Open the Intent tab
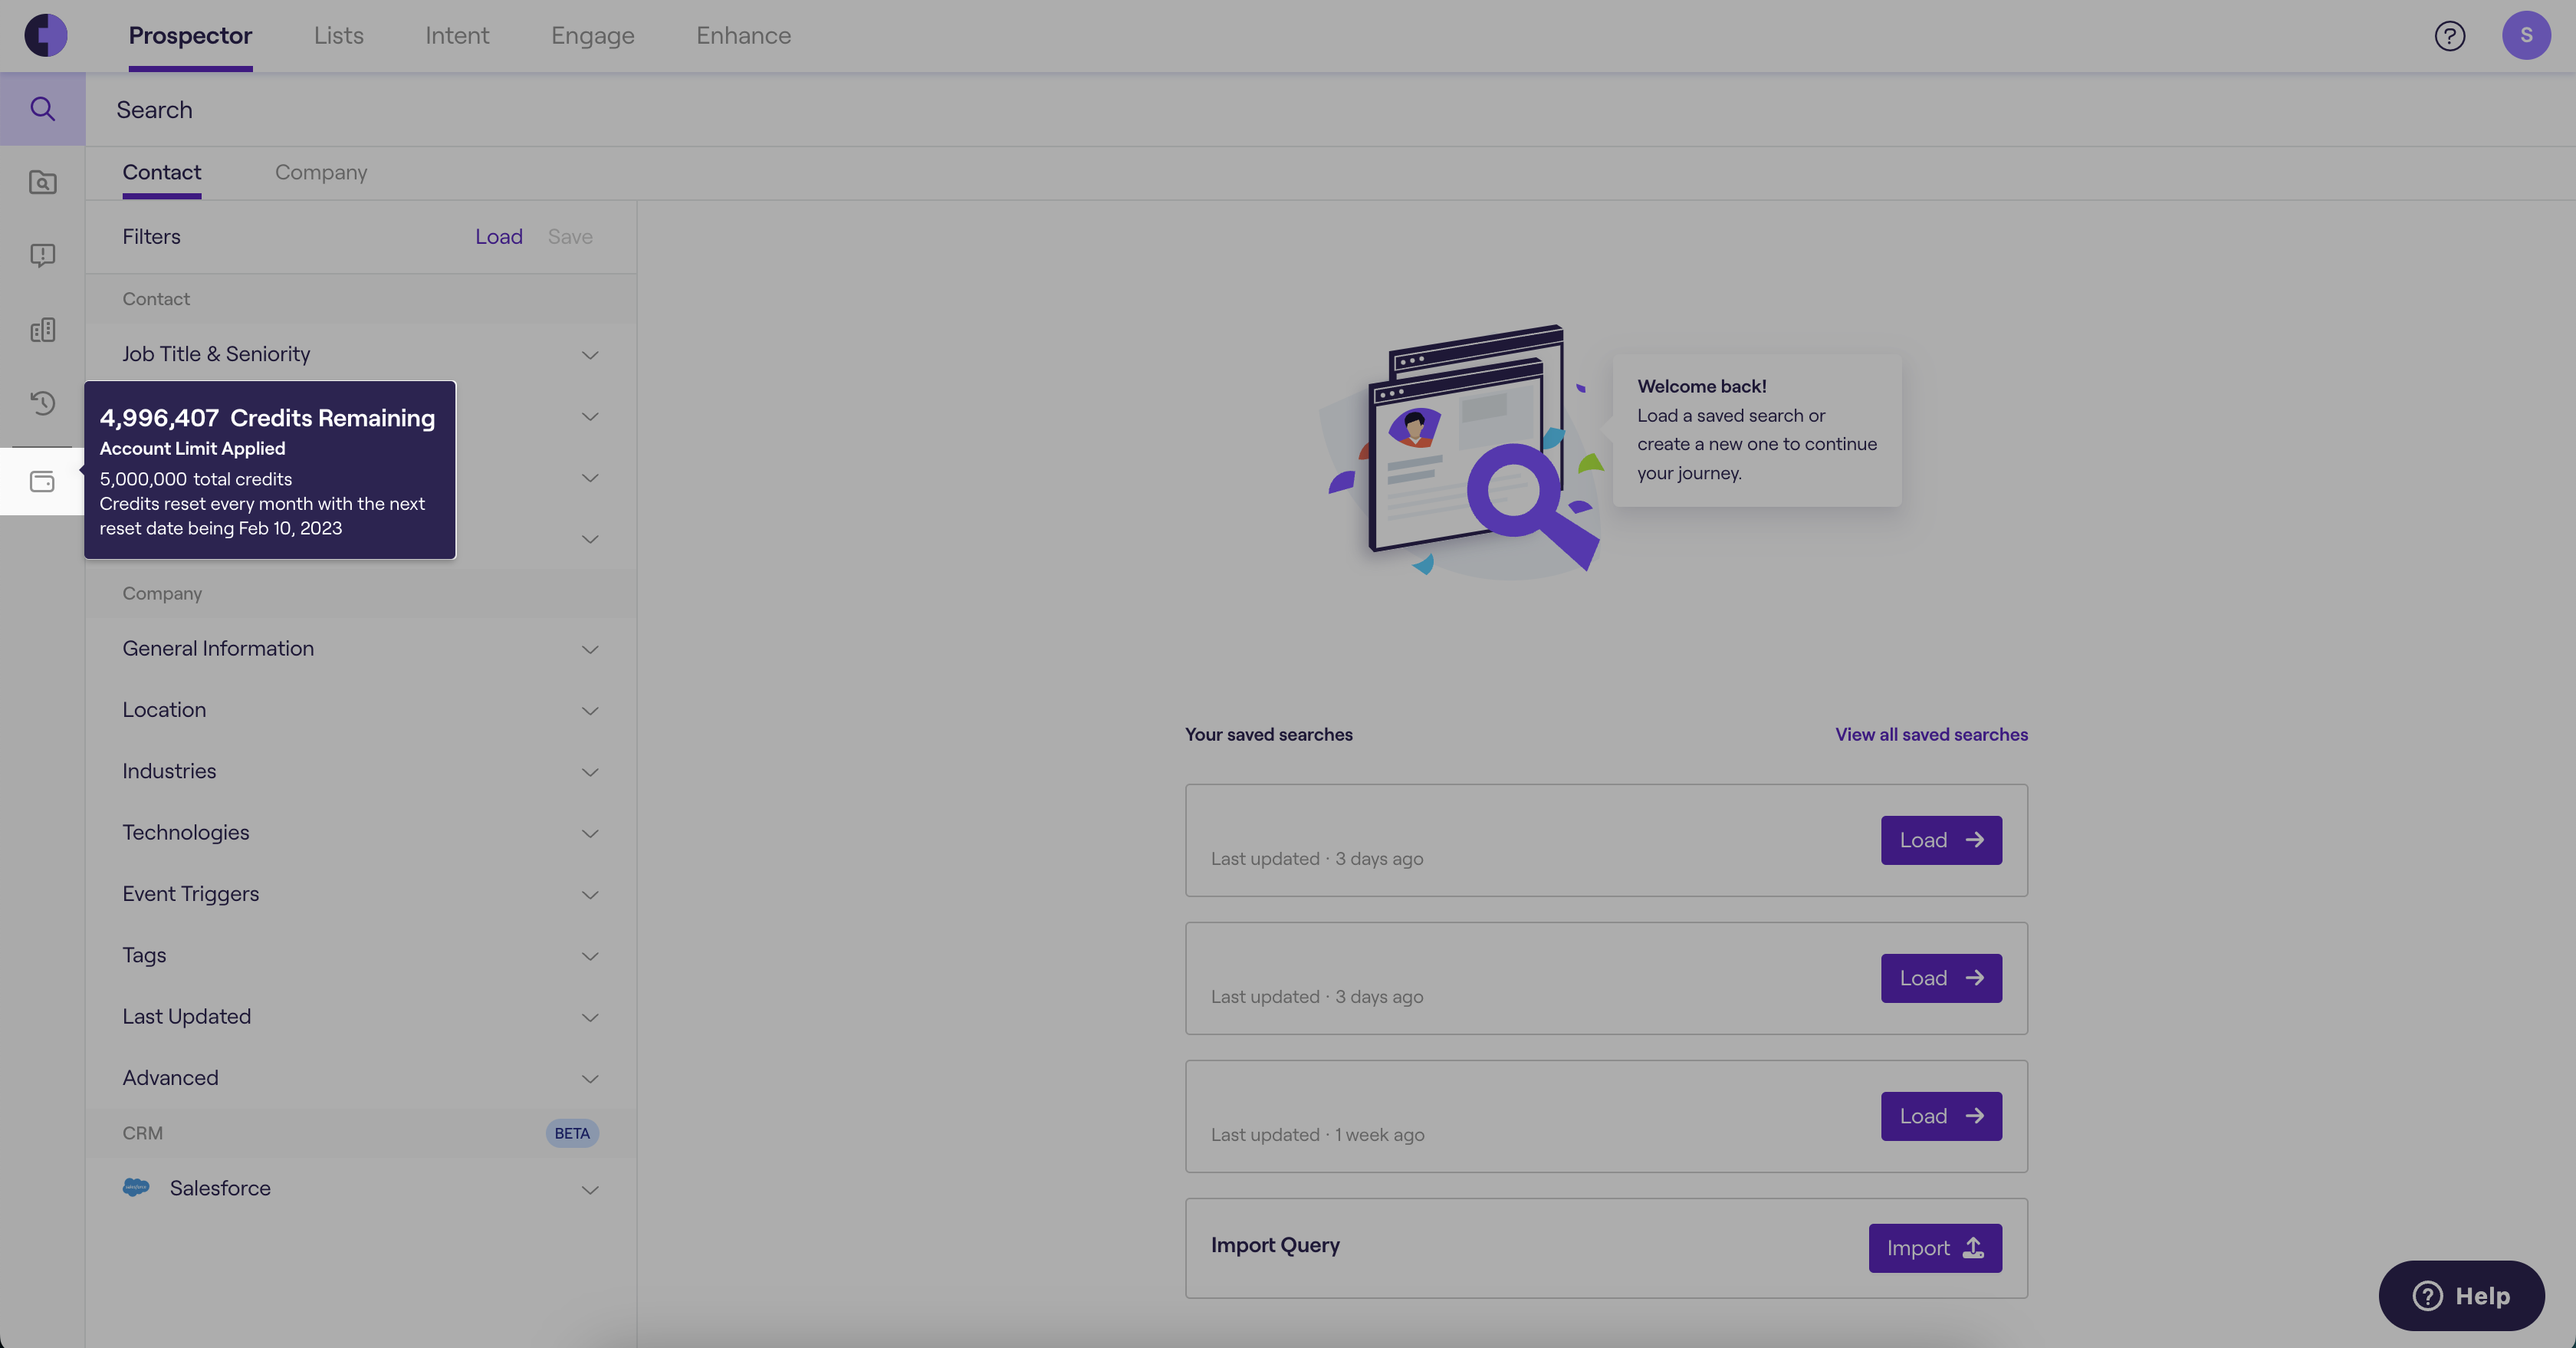The height and width of the screenshot is (1348, 2576). pos(457,35)
